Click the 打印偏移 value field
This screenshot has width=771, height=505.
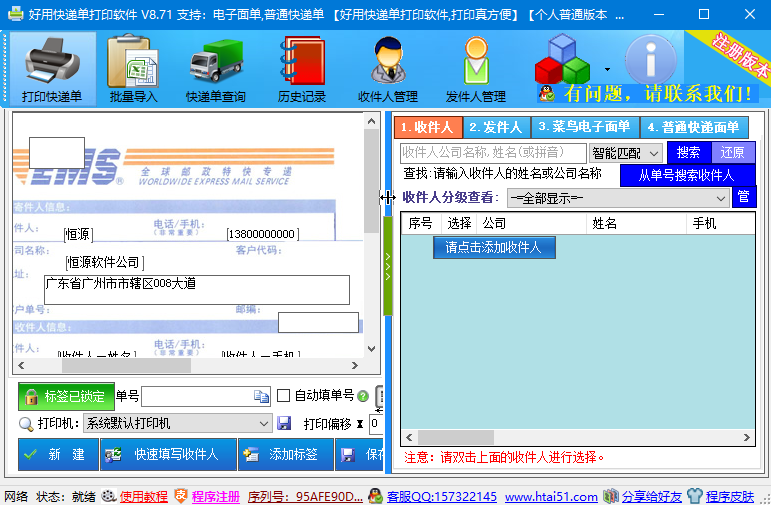pyautogui.click(x=376, y=423)
